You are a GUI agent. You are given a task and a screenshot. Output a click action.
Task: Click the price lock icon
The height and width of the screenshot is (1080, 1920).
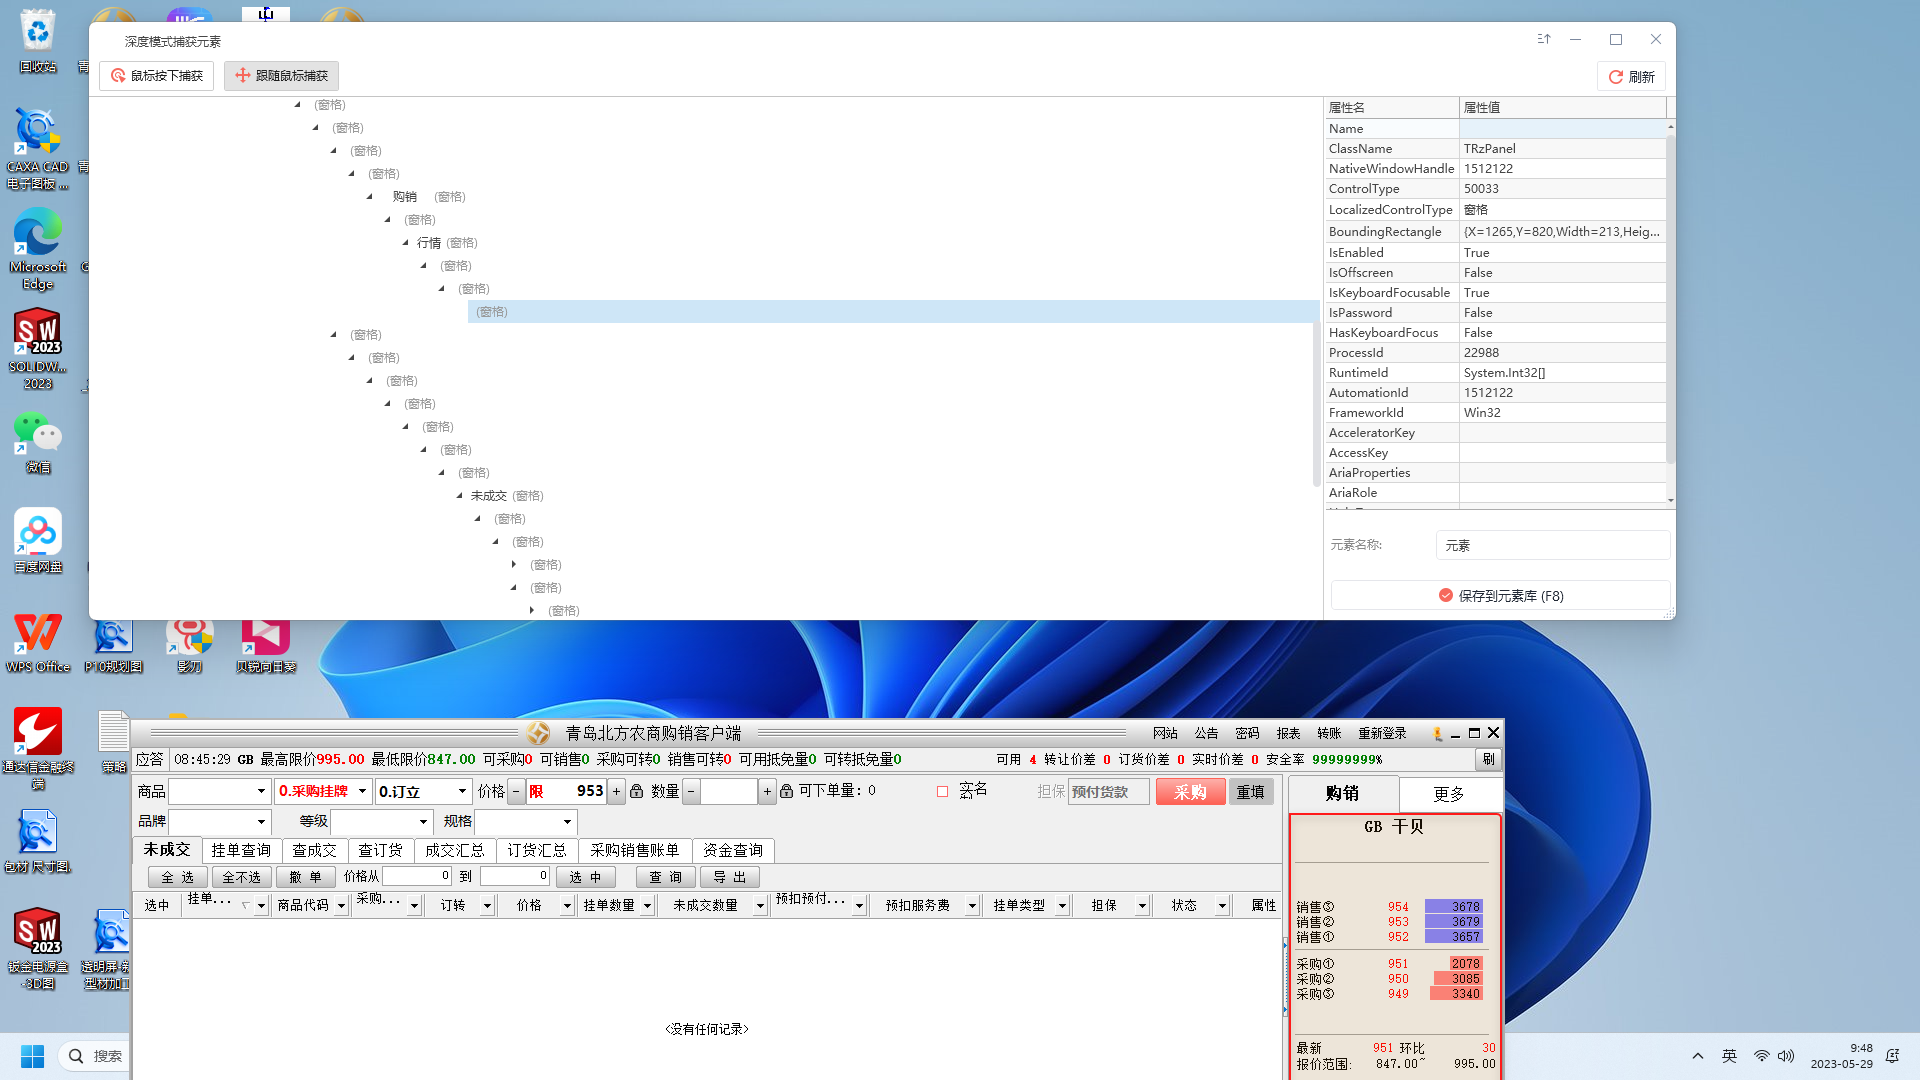point(637,791)
